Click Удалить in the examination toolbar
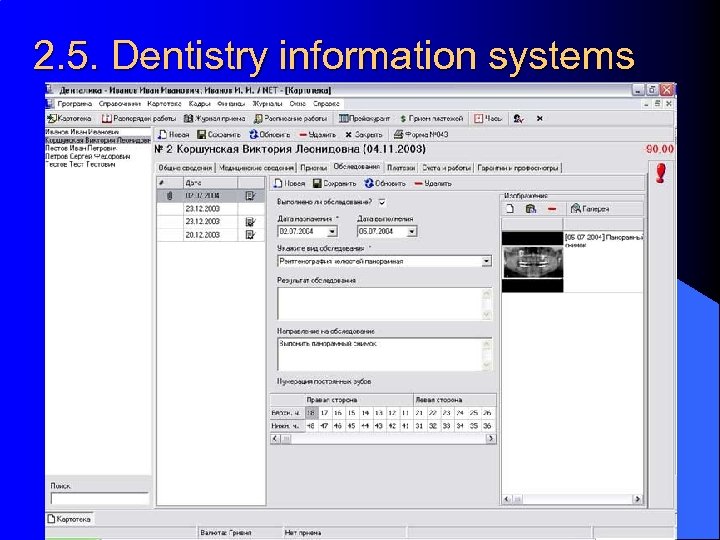Image resolution: width=720 pixels, height=540 pixels. 432,183
